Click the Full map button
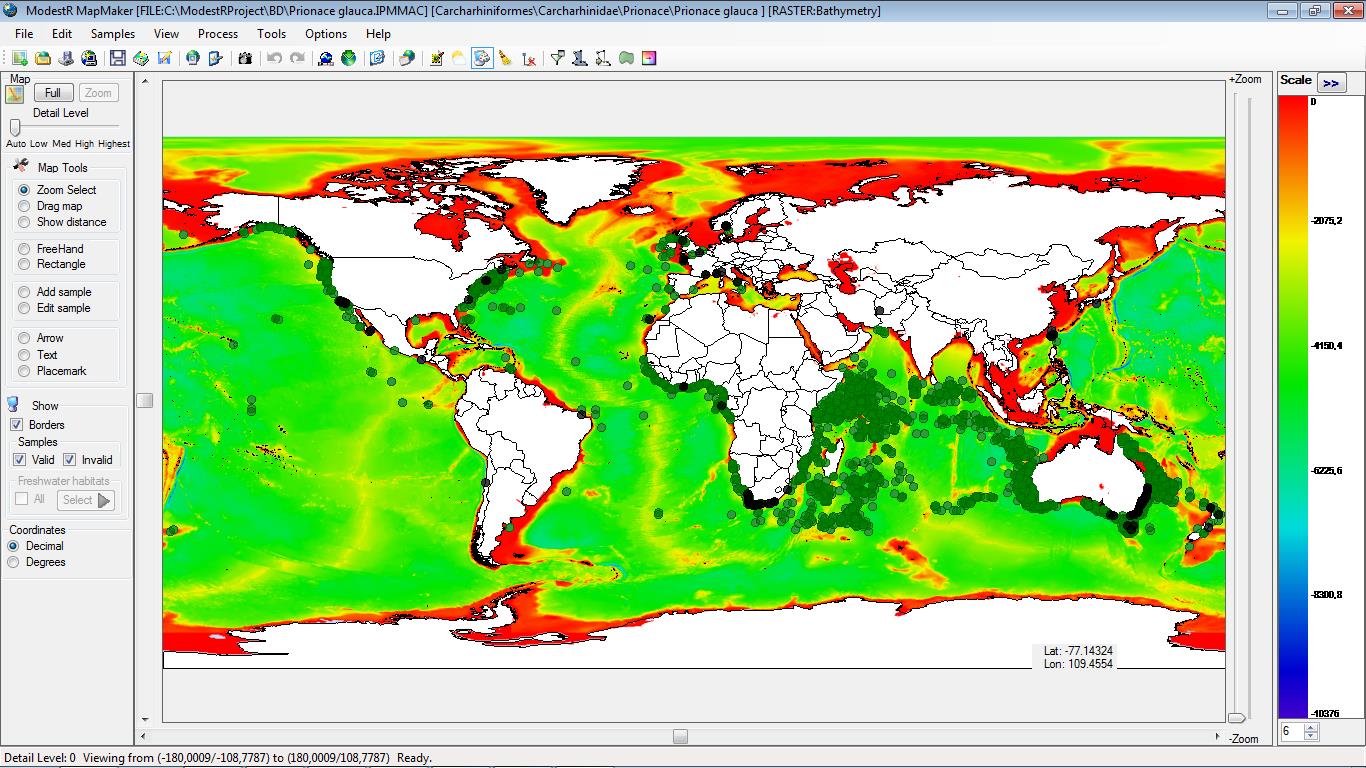Screen dimensions: 1366x768 [x=53, y=93]
